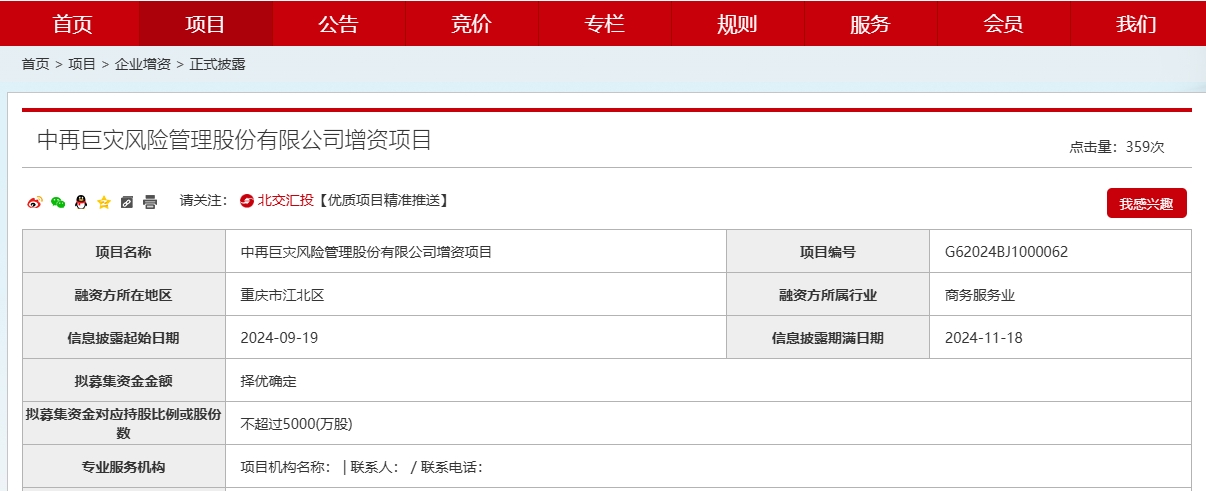Go to 项目 in the breadcrumb
Screen dimensions: 1206x491
pyautogui.click(x=82, y=64)
